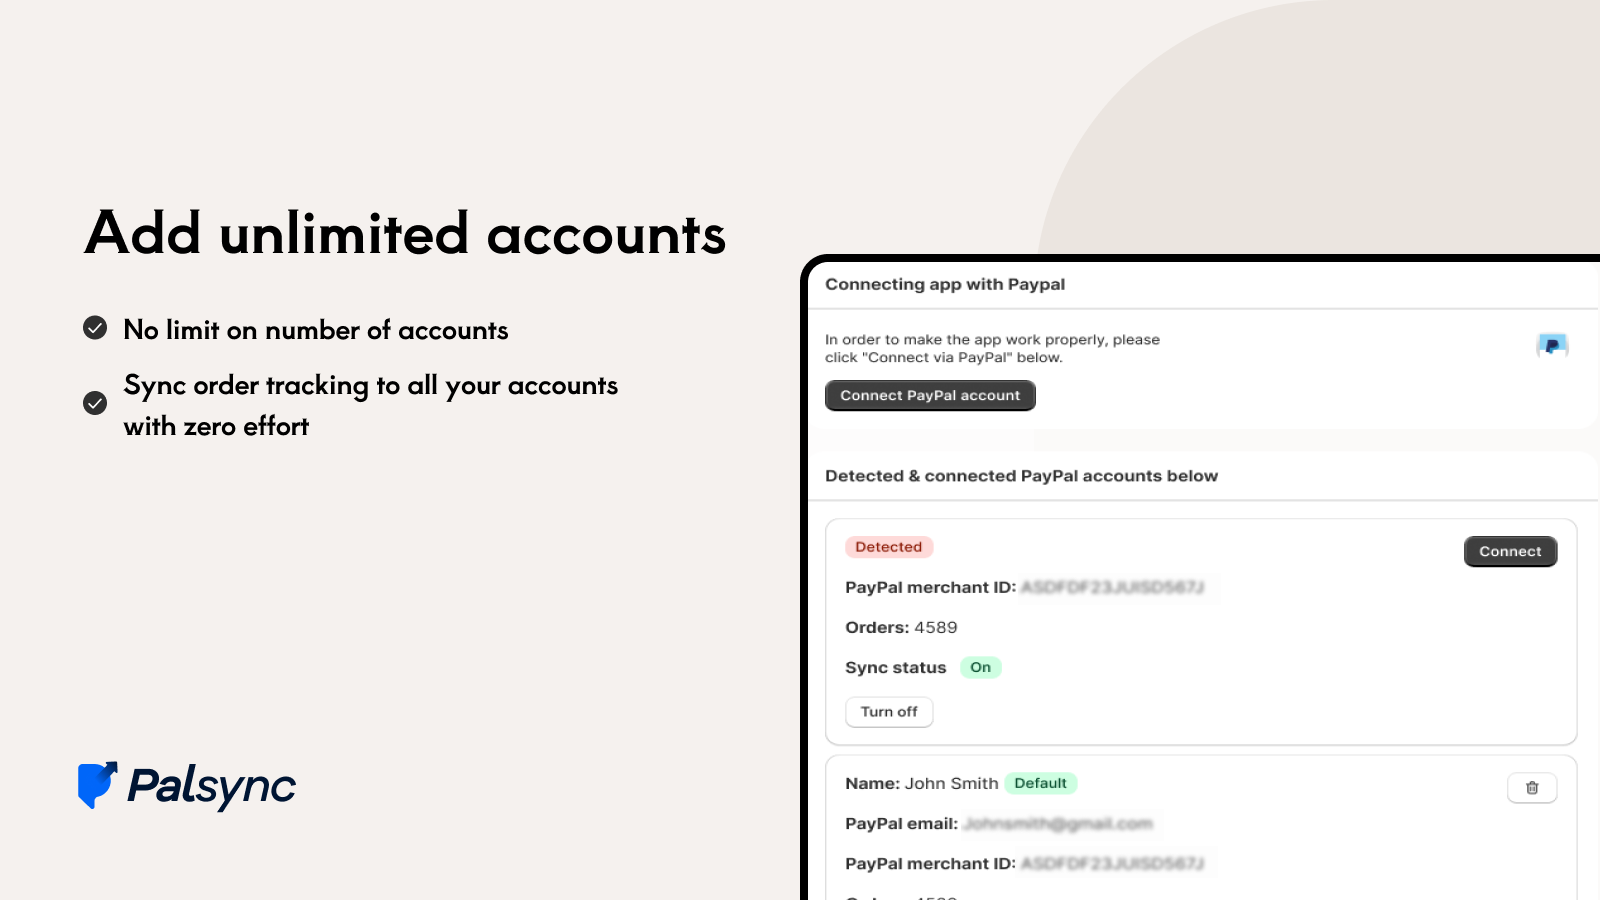Click the Name: John Smith label

(921, 784)
